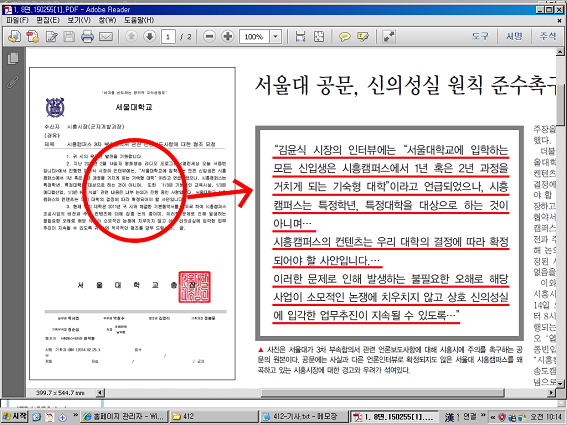567x425 pixels.
Task: Zoom out using the minus button
Action: (x=209, y=37)
